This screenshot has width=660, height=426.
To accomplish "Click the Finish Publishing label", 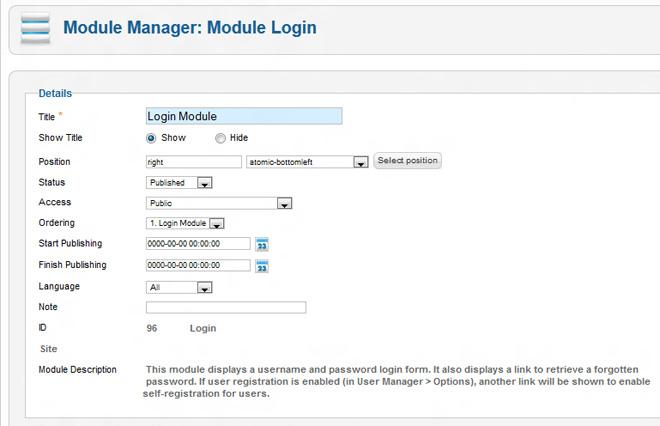I will [72, 265].
